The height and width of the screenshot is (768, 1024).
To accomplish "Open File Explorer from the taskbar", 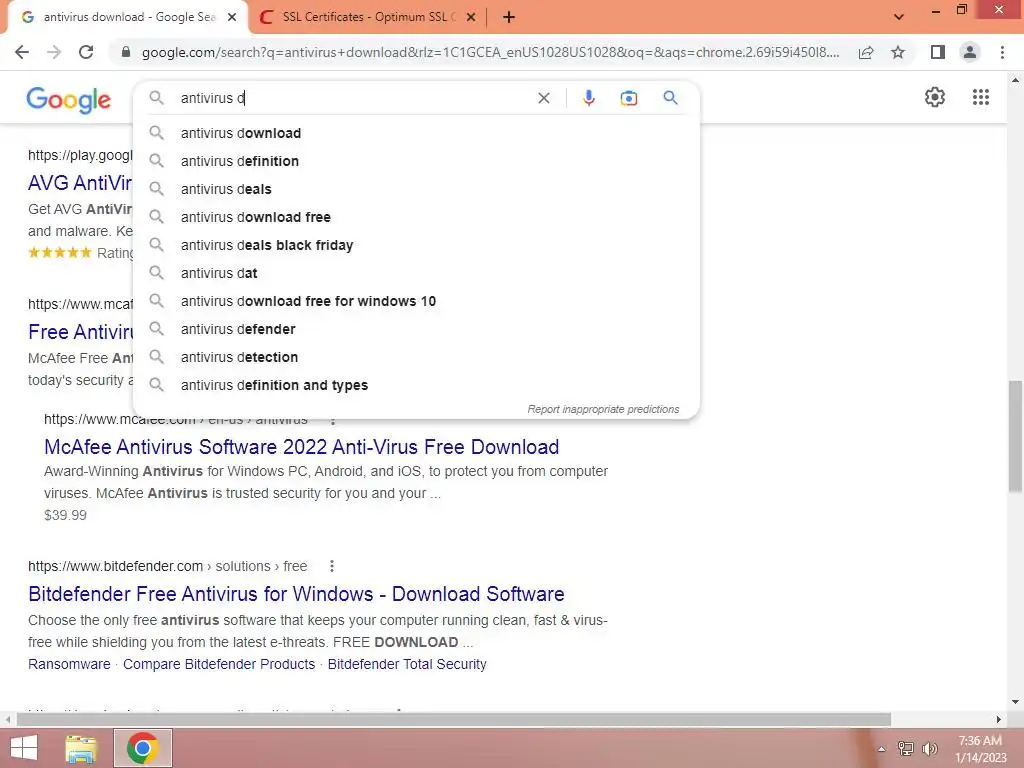I will coord(81,748).
